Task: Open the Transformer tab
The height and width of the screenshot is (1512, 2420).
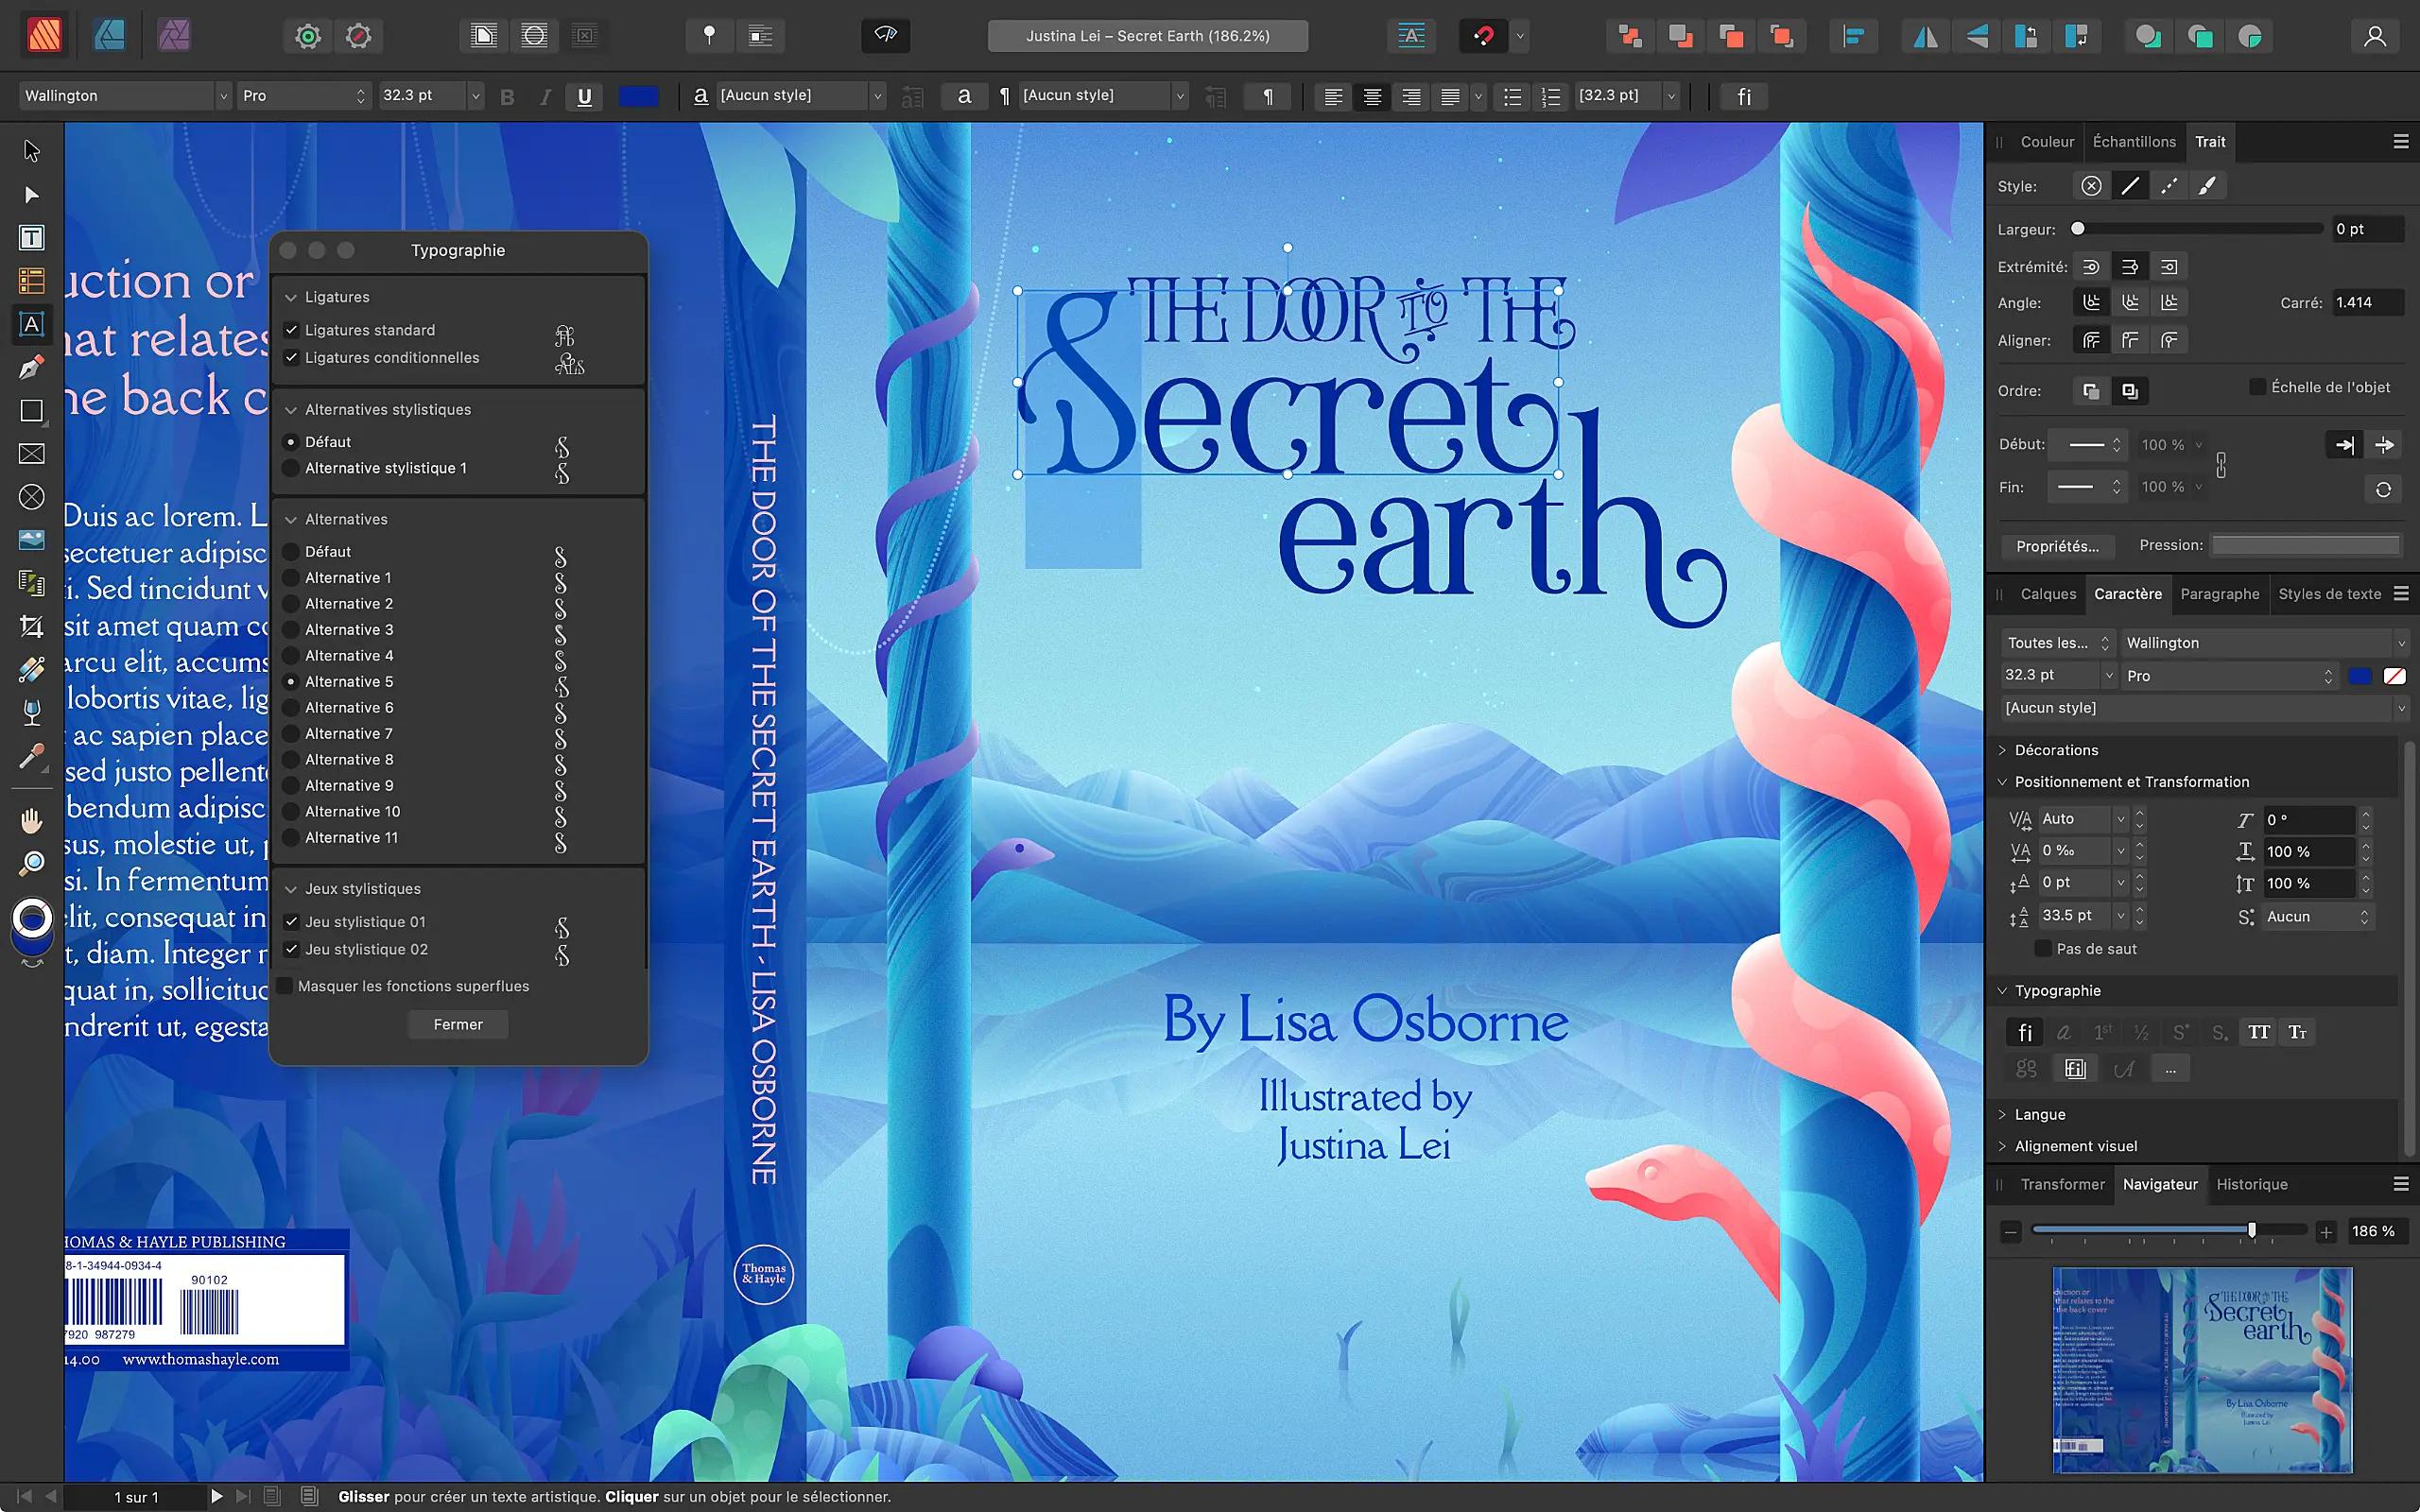Action: 2062,1184
